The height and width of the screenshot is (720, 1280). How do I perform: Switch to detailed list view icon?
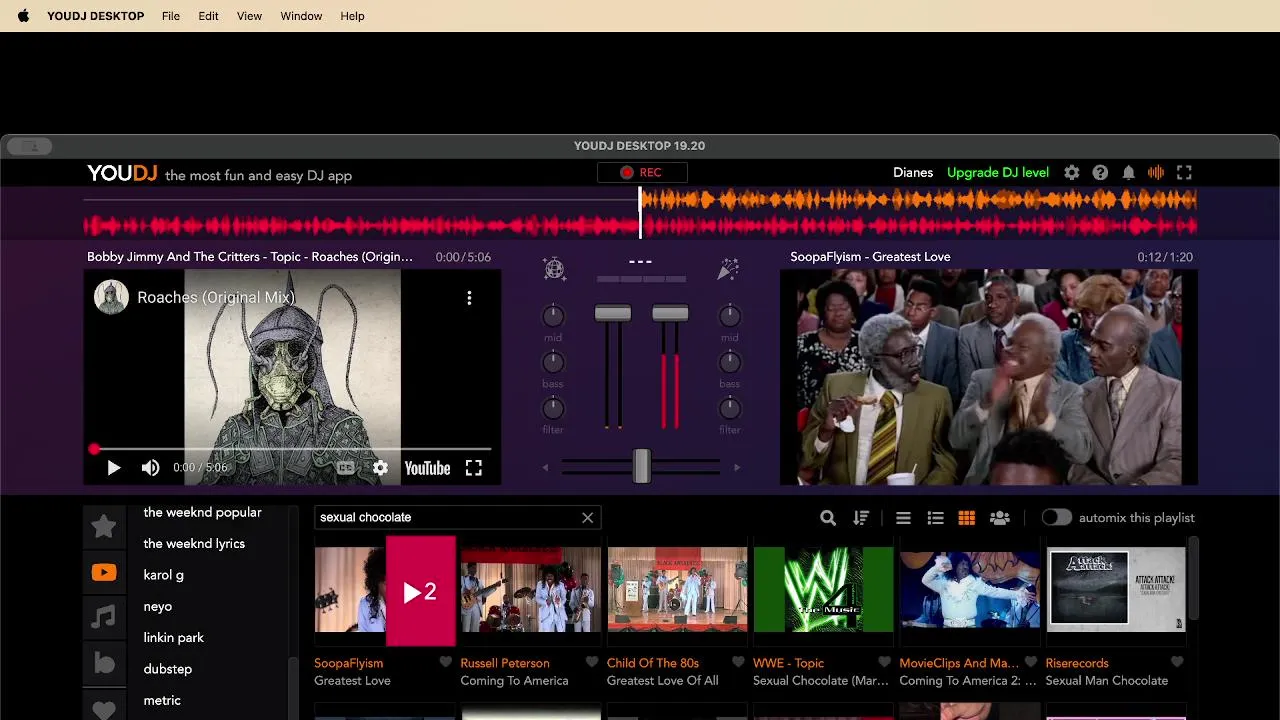(935, 518)
